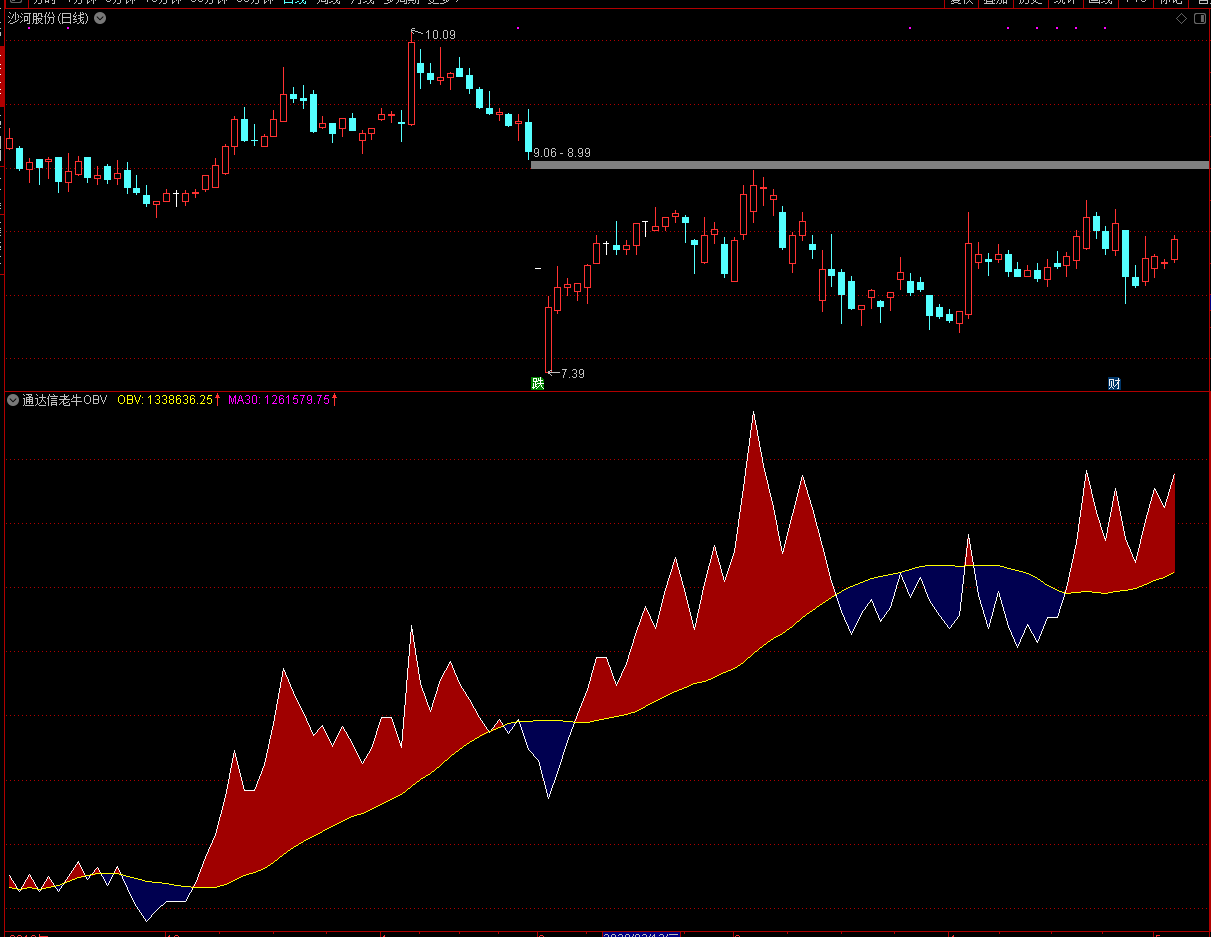This screenshot has width=1211, height=937.
Task: Click the diamond icon at the chart's top right
Action: click(1181, 18)
